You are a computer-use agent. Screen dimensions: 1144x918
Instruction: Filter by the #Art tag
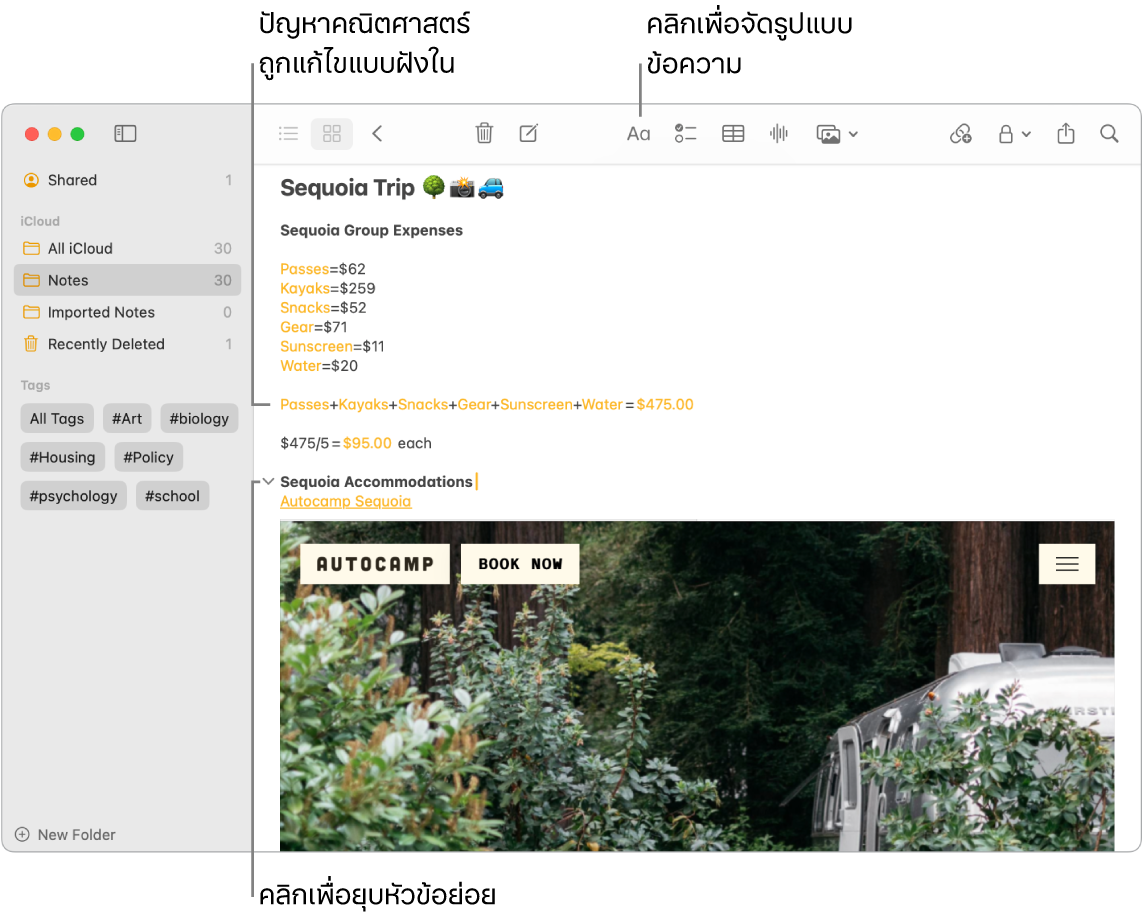tap(127, 419)
